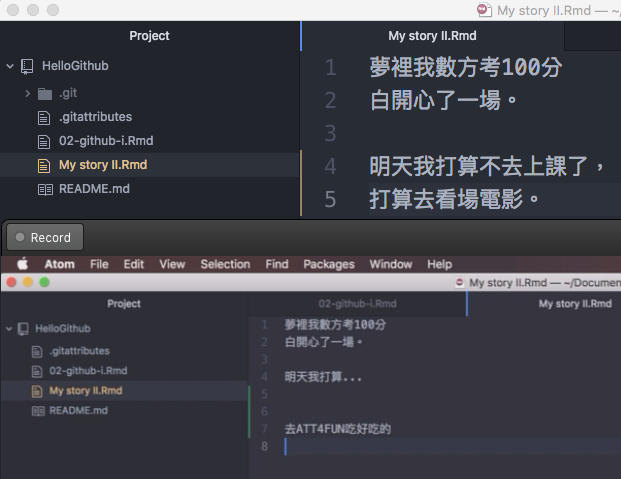Click the document icon in top title bar
The image size is (621, 479).
(x=484, y=10)
